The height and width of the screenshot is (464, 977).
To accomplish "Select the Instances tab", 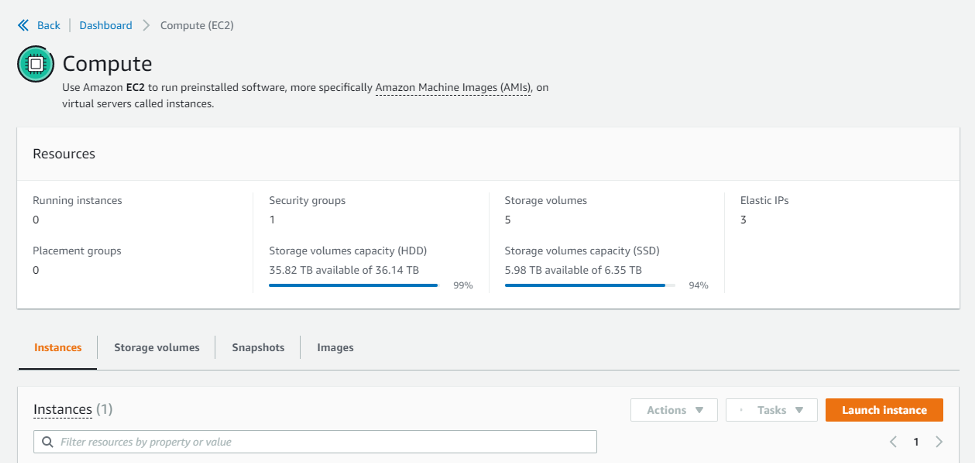I will click(x=58, y=347).
